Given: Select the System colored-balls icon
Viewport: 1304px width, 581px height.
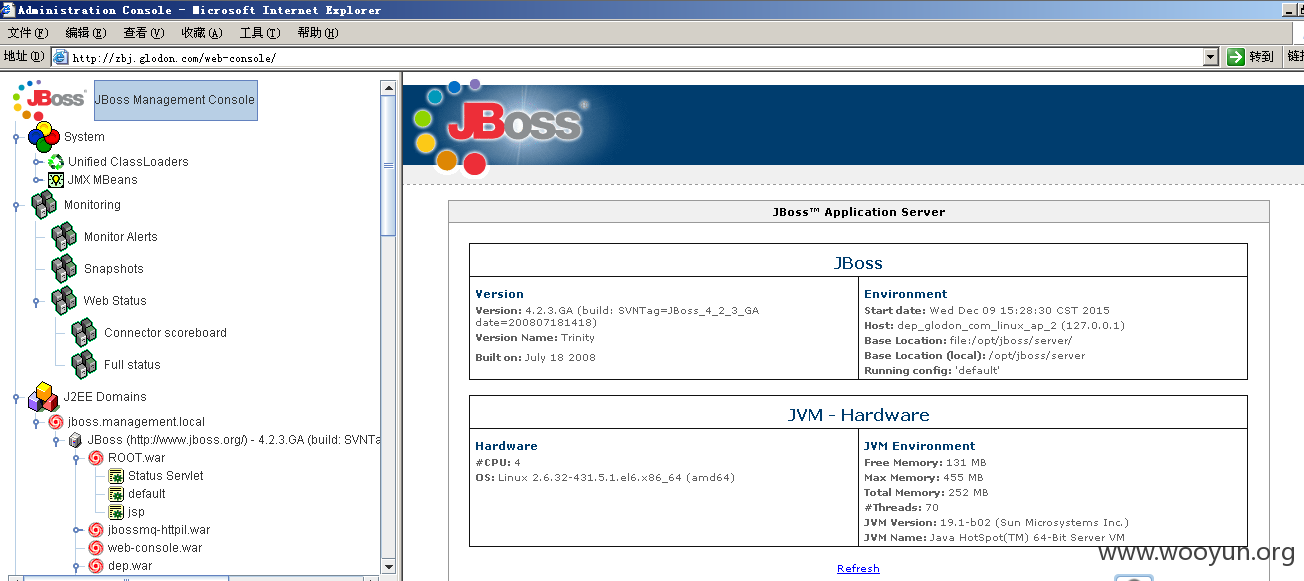Looking at the screenshot, I should click(45, 137).
